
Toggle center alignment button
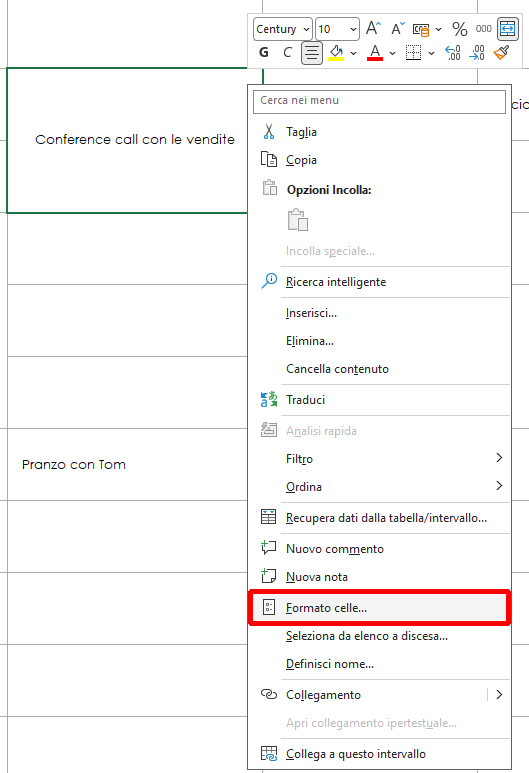(312, 53)
